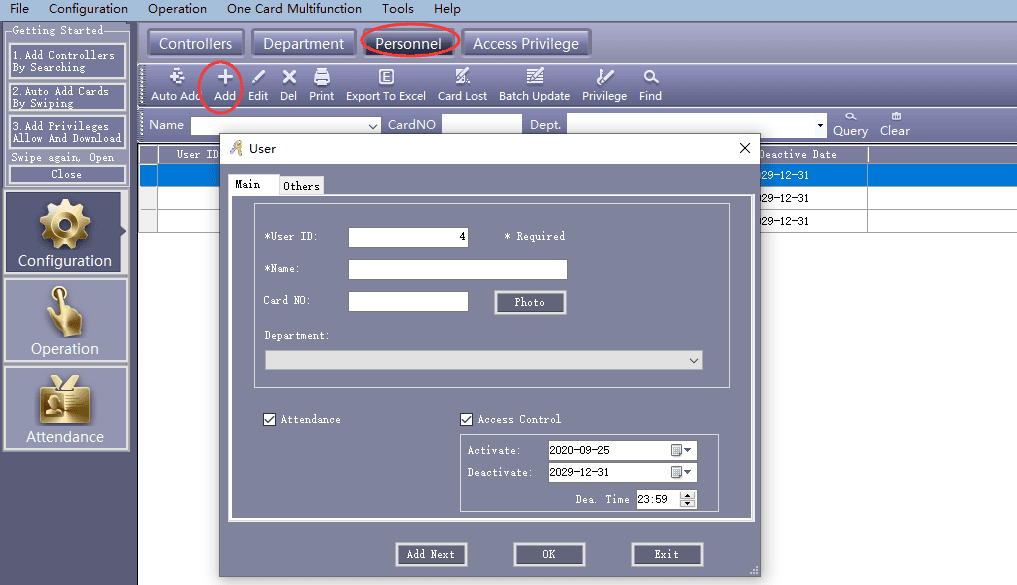1017x585 pixels.
Task: Click the Privilege toolbar icon
Action: 604,77
